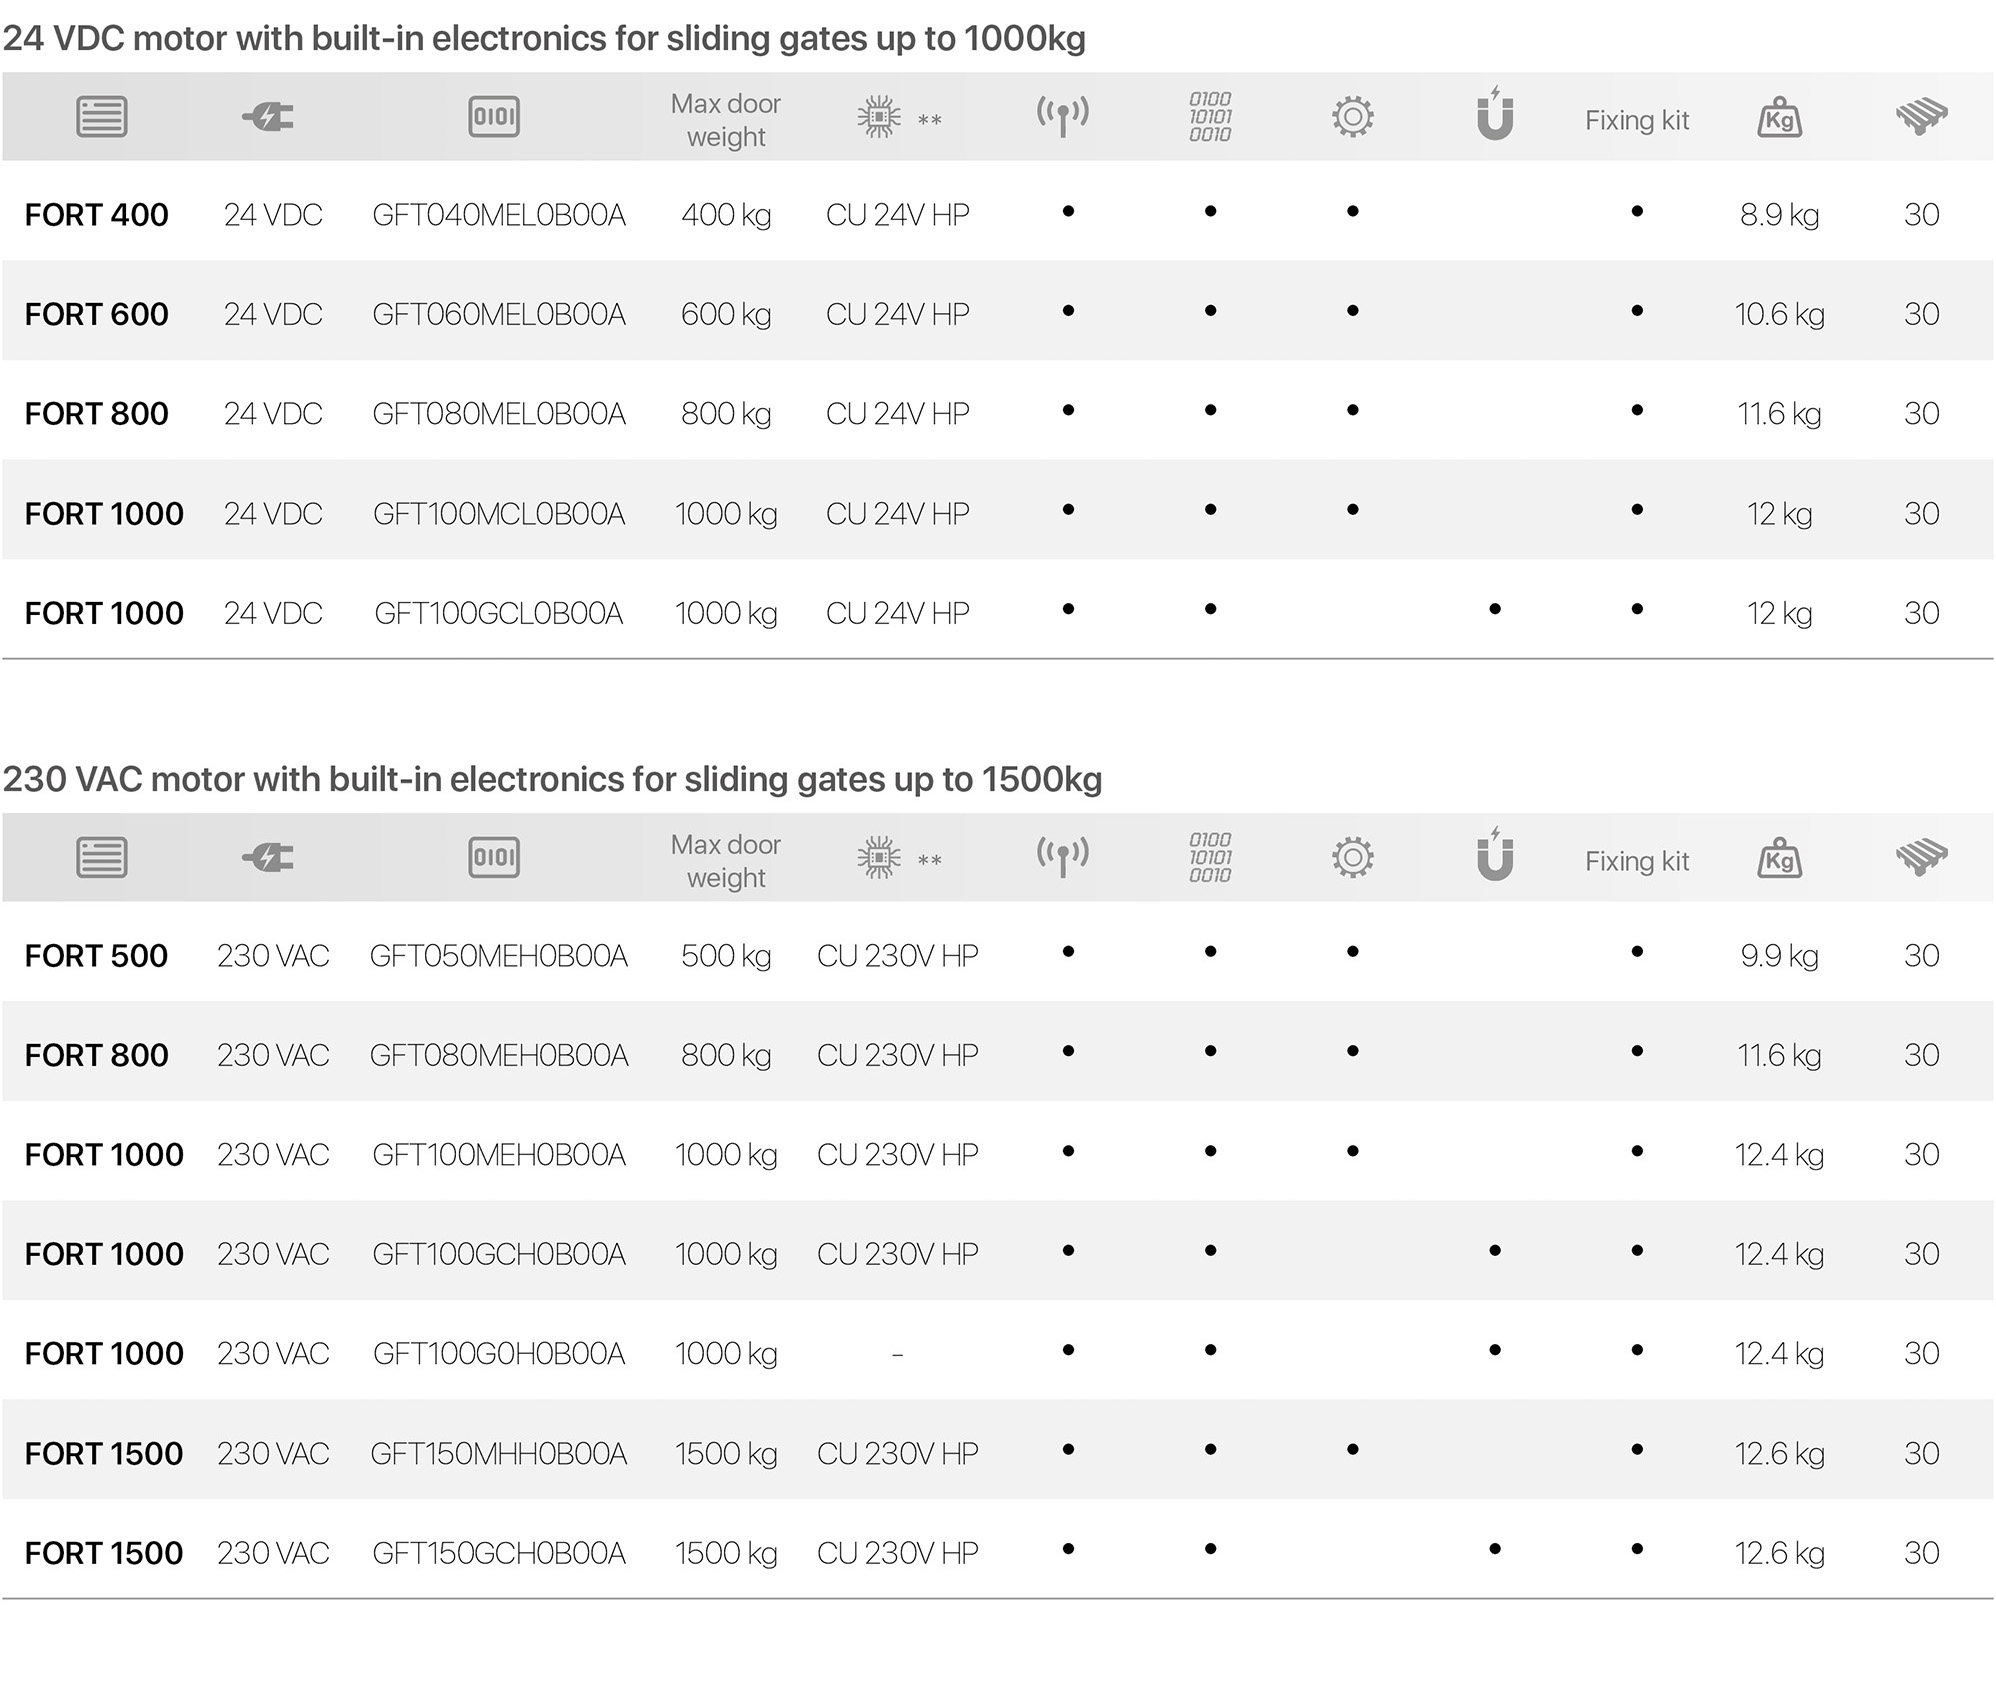
Task: Click the control unit chip icon in top table
Action: tap(879, 117)
